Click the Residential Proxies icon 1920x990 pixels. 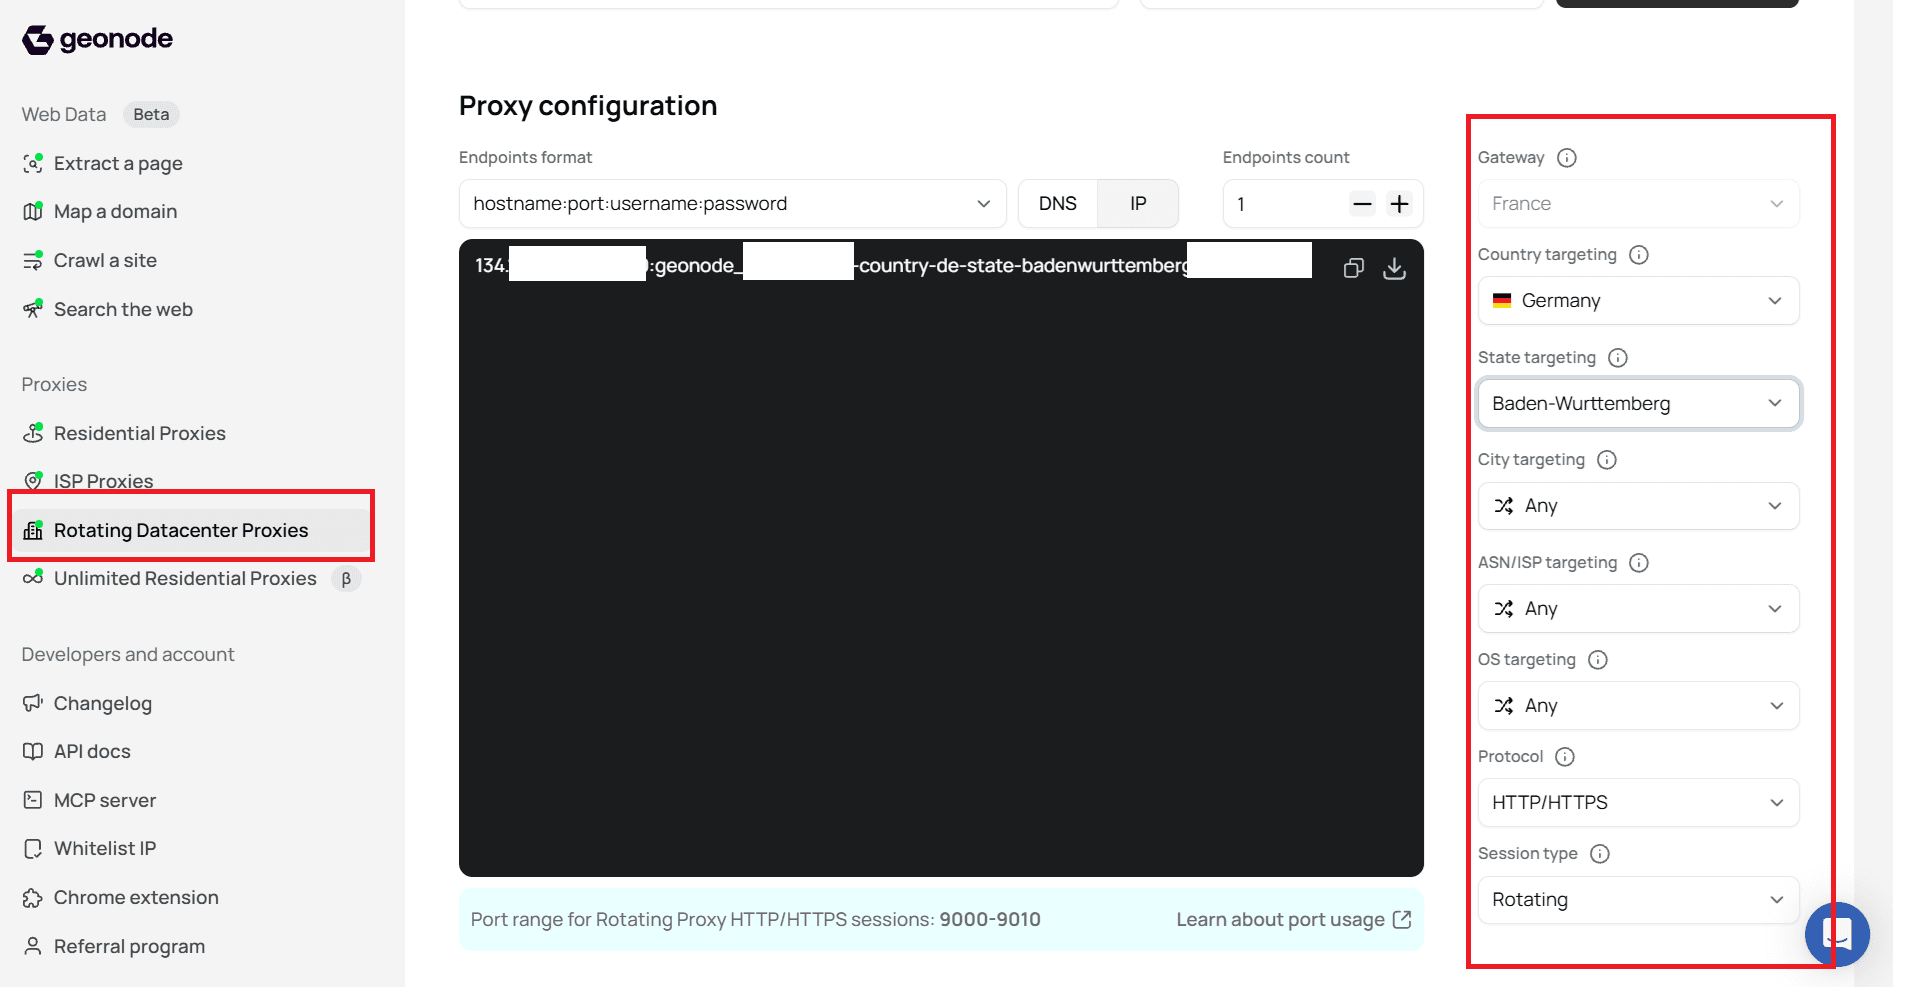[33, 432]
